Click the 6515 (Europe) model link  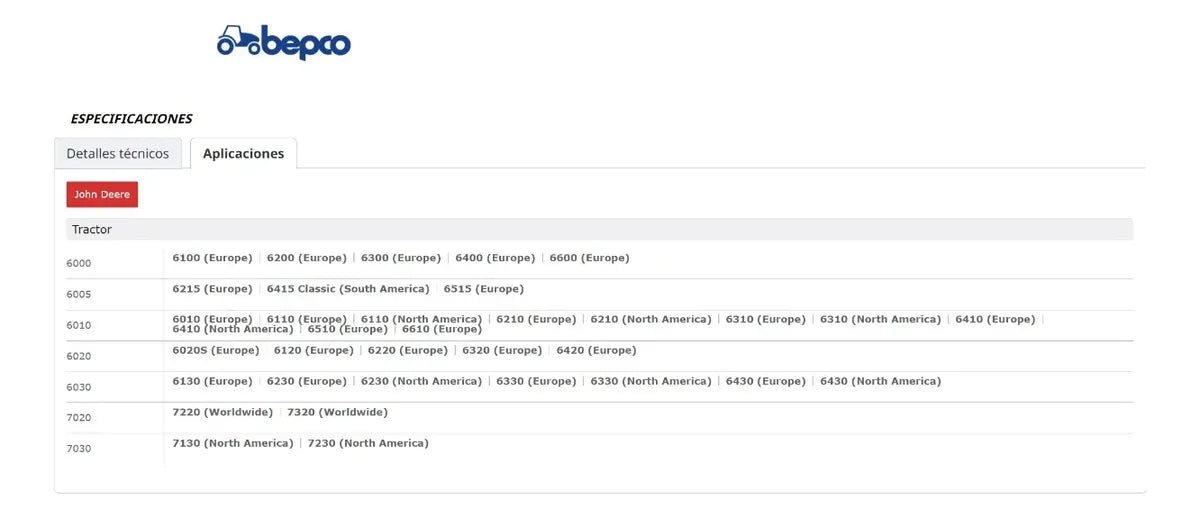484,289
